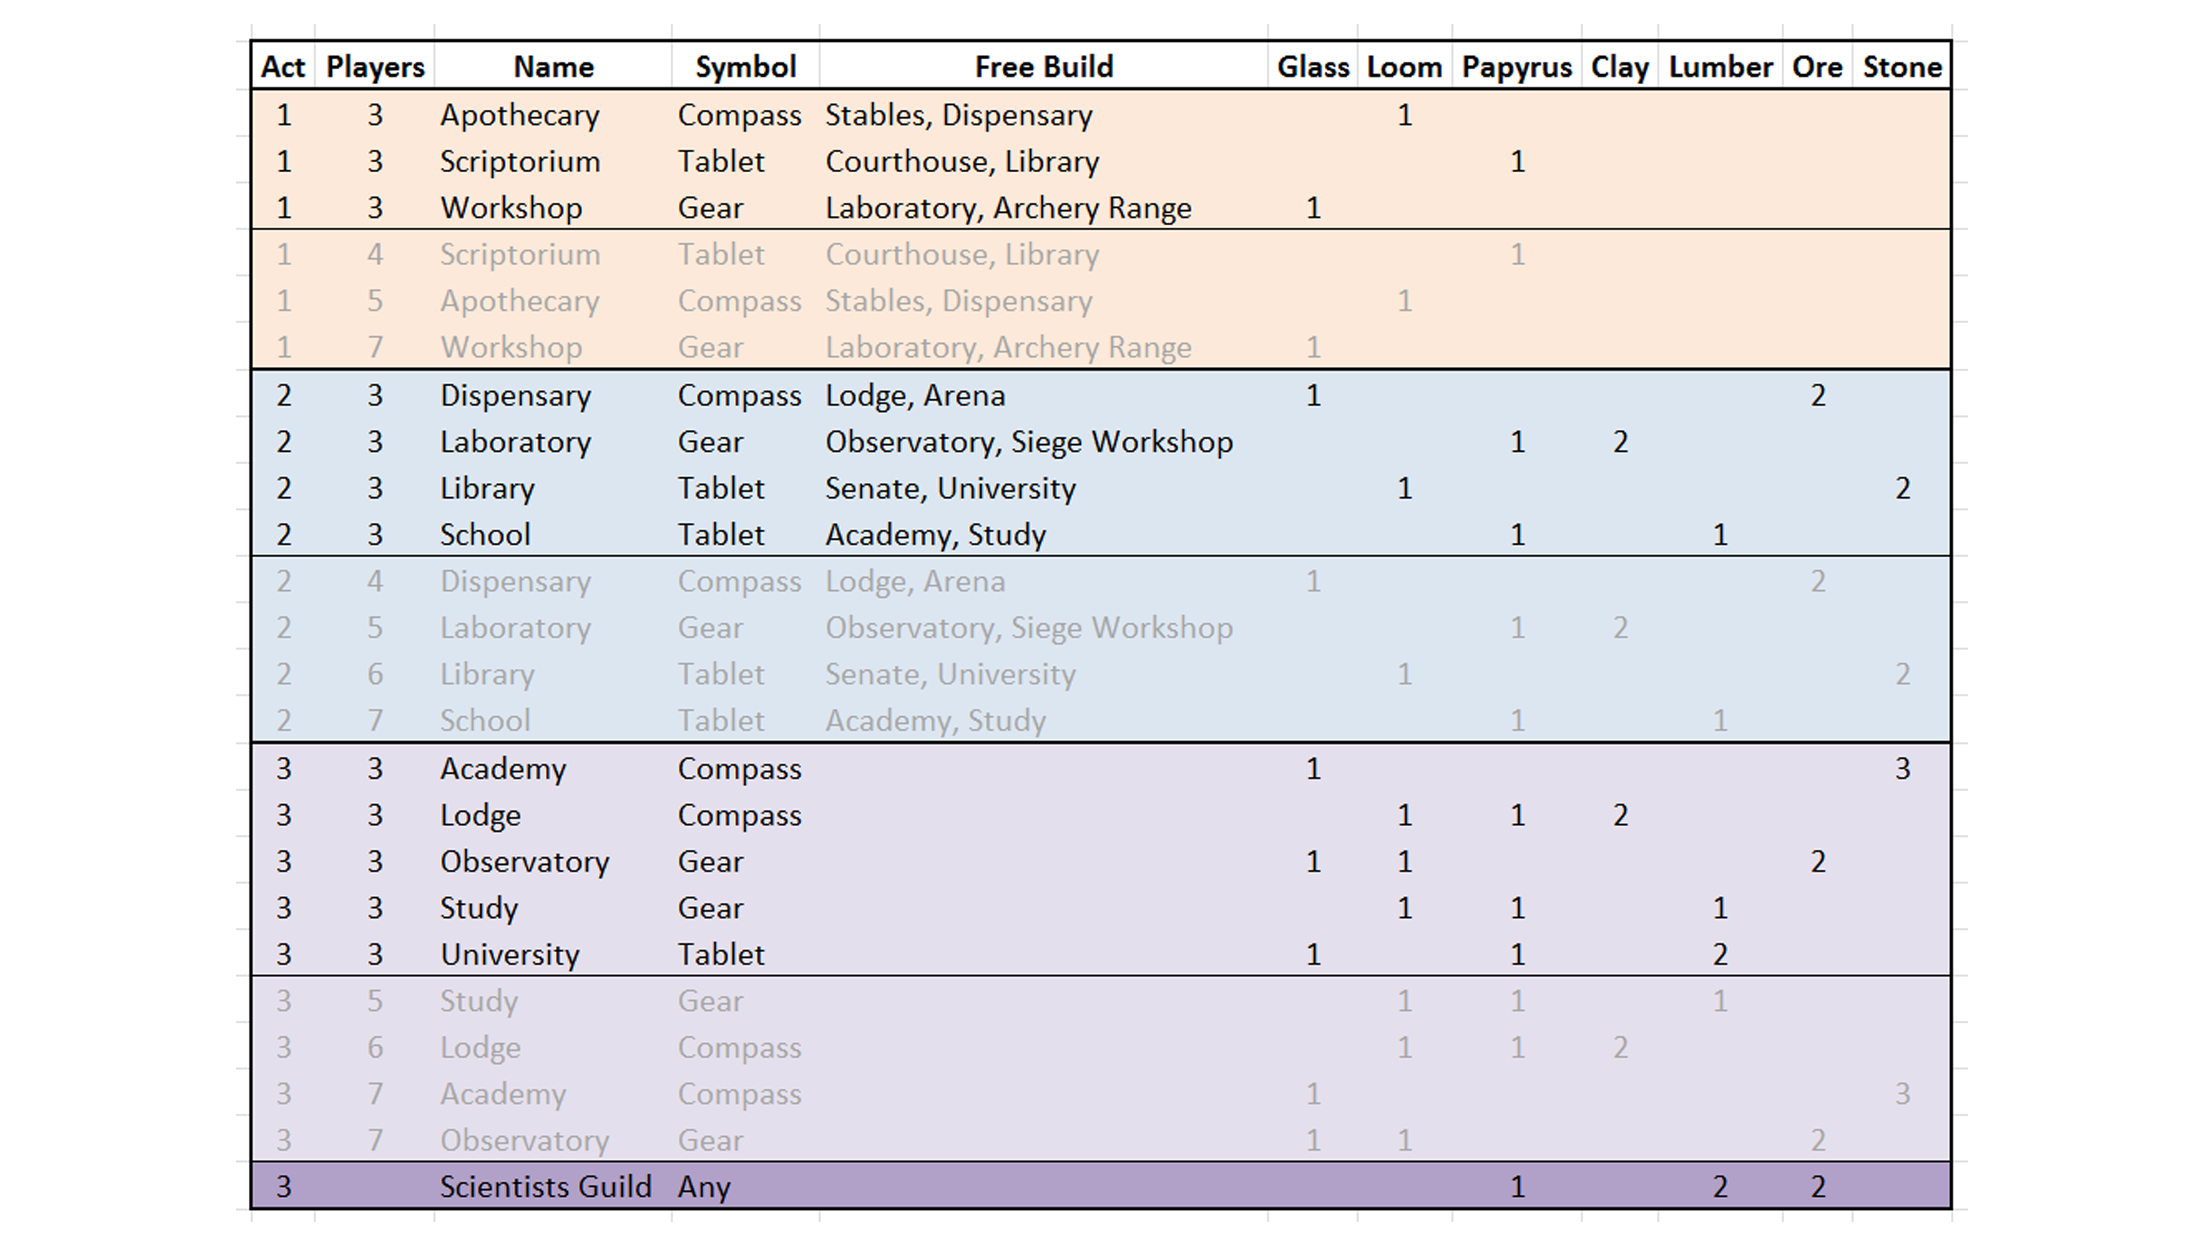The image size is (2211, 1244).
Task: Click the 'Any' symbol cell
Action: click(704, 1187)
